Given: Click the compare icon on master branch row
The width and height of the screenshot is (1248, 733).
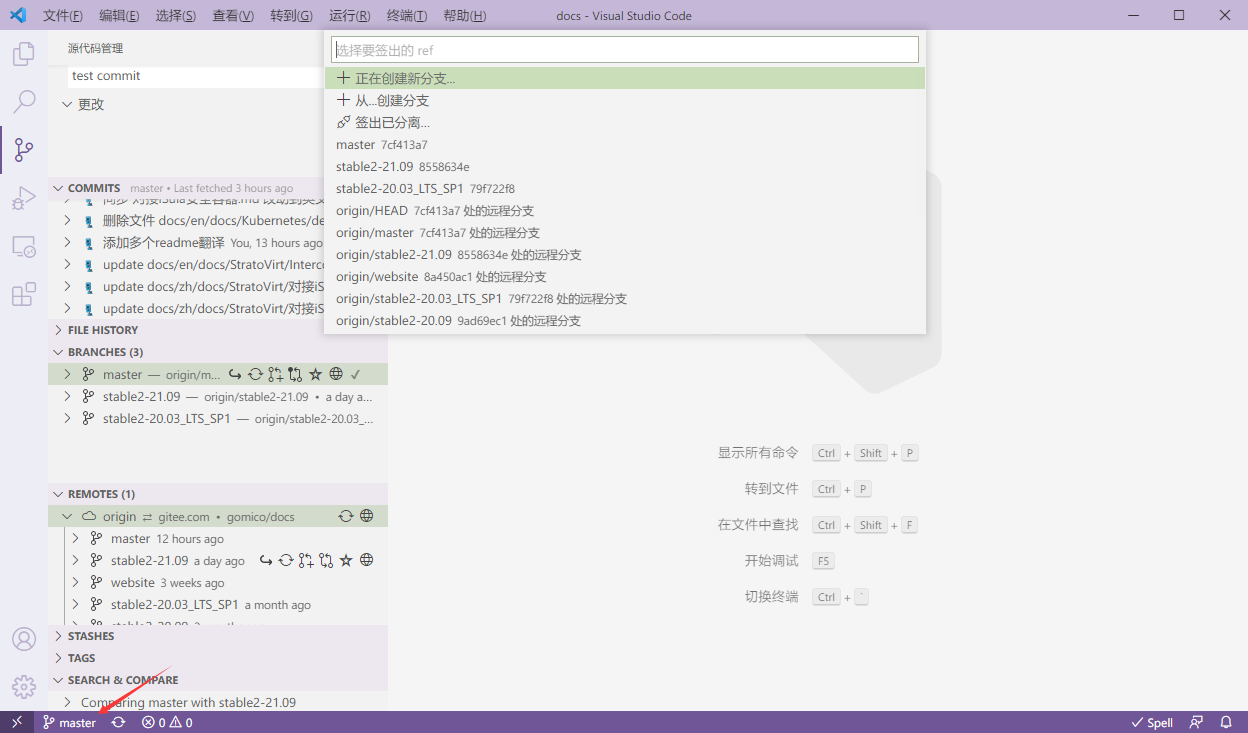Looking at the screenshot, I should [x=295, y=374].
